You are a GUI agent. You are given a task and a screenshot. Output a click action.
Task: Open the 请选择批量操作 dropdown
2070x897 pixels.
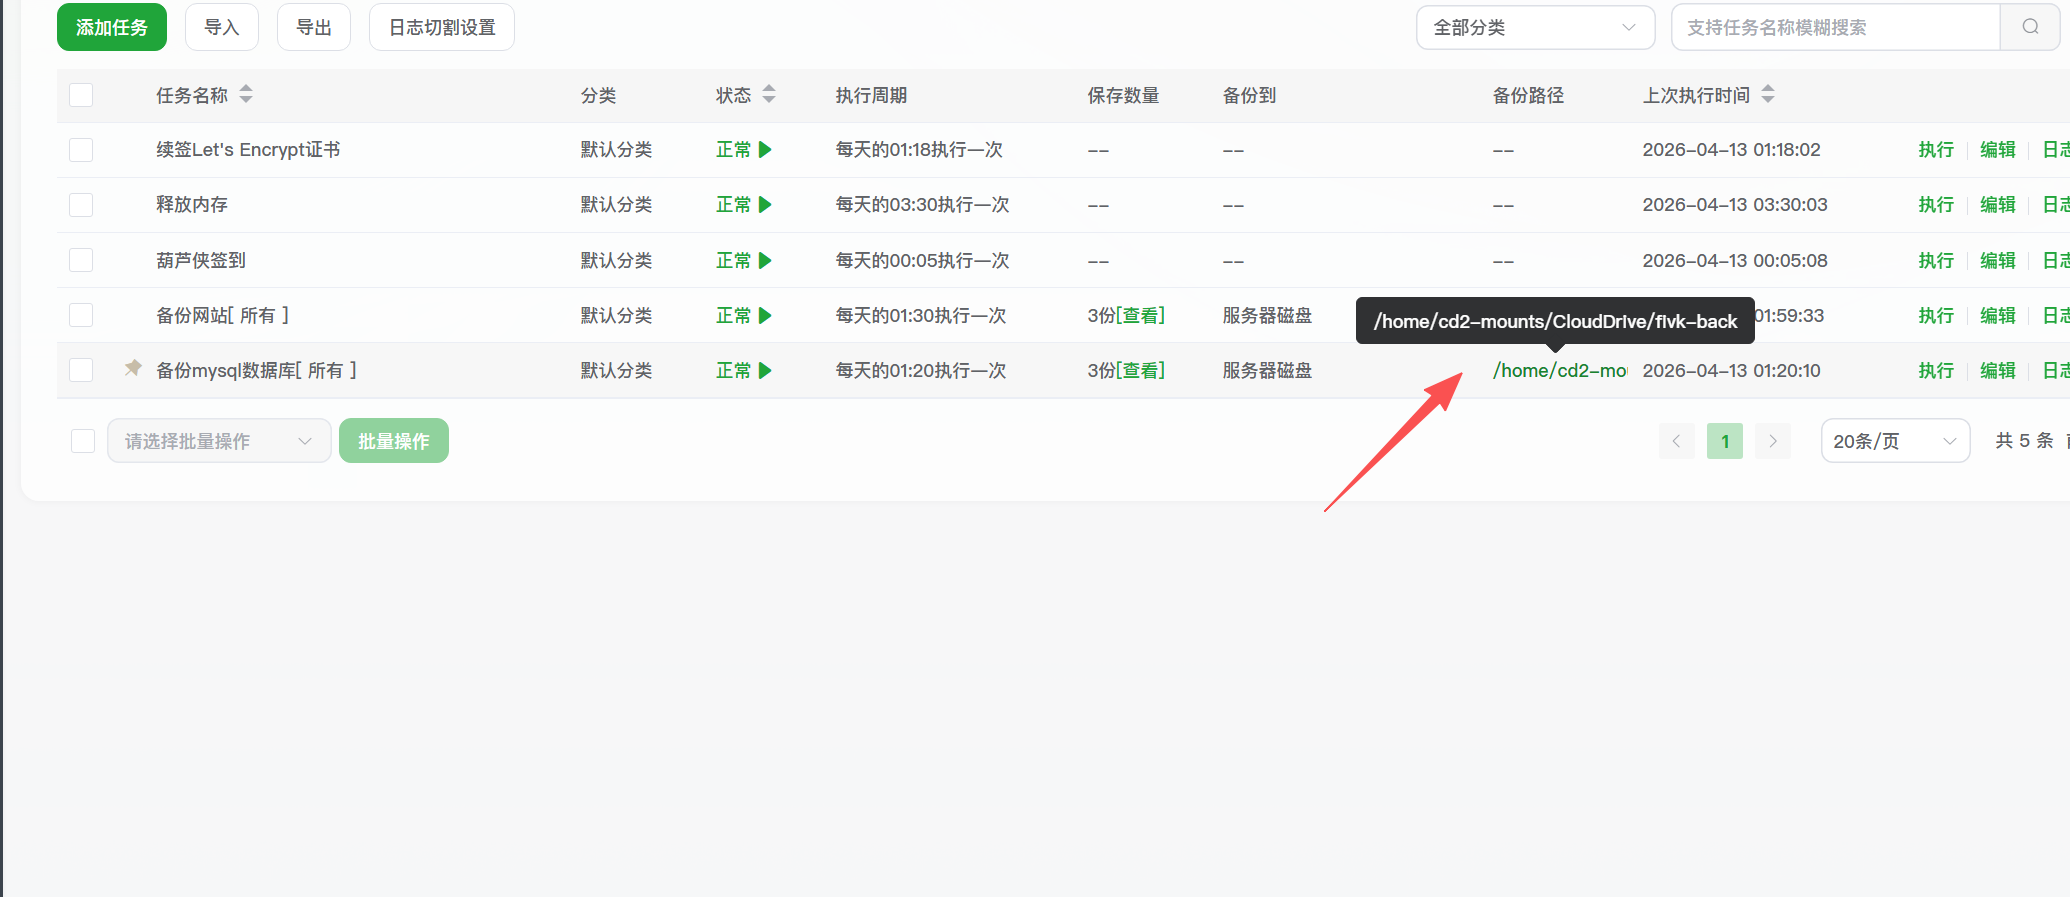[218, 441]
